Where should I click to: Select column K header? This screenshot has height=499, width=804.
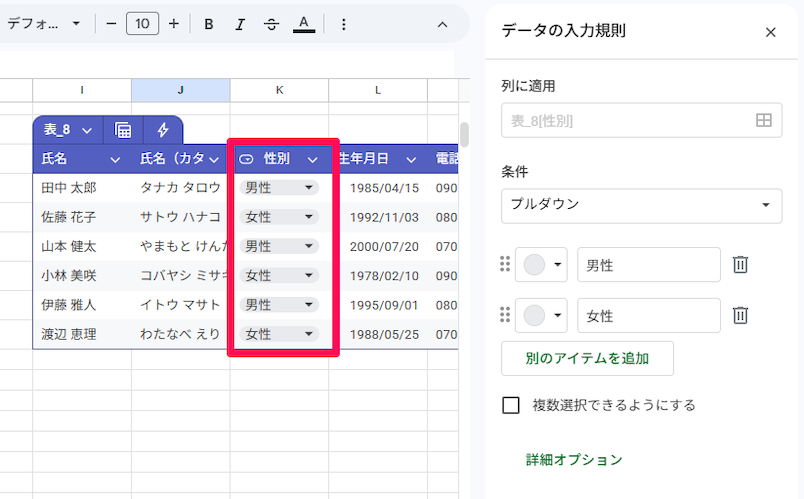pyautogui.click(x=279, y=90)
